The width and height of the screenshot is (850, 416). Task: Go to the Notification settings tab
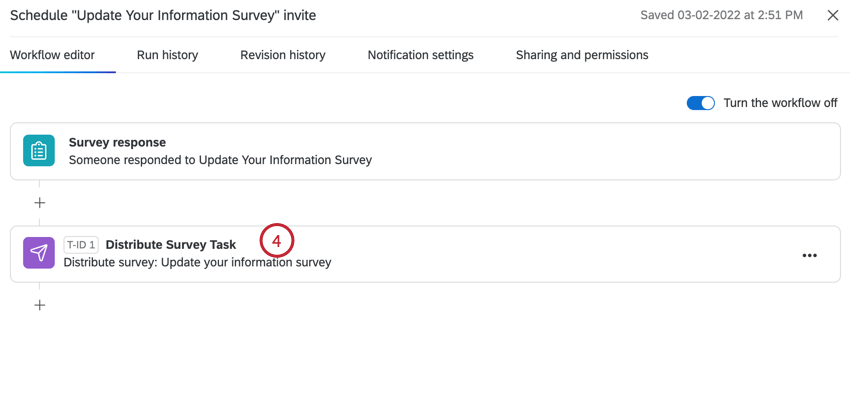(420, 55)
